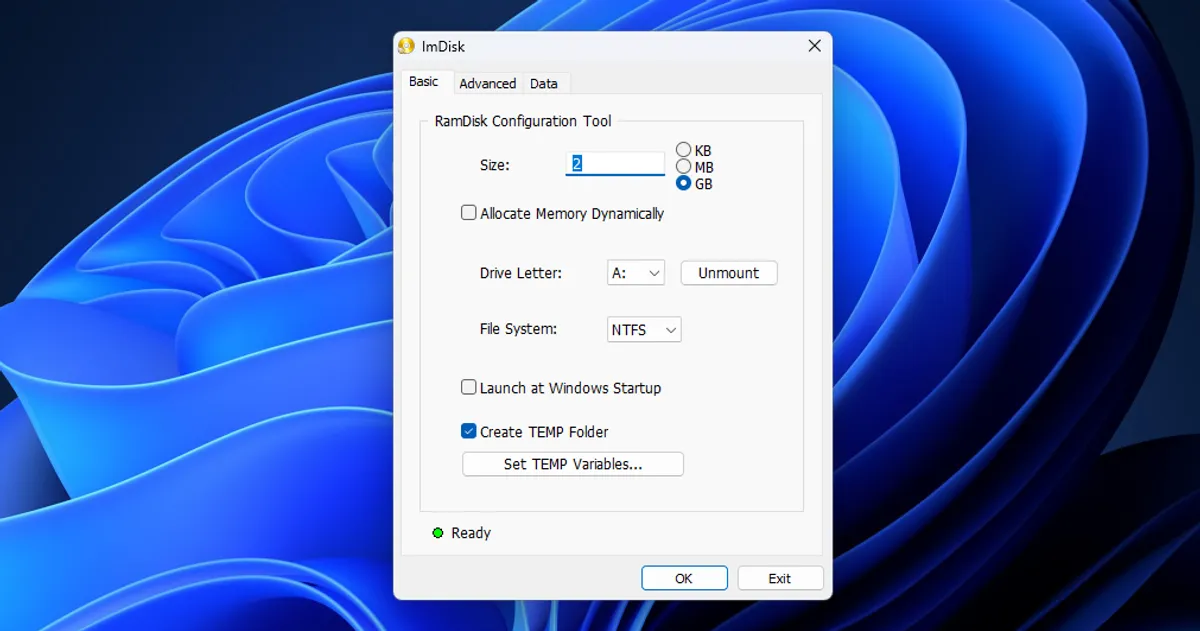This screenshot has width=1200, height=631.
Task: Uncheck Create TEMP Folder
Action: click(x=468, y=431)
